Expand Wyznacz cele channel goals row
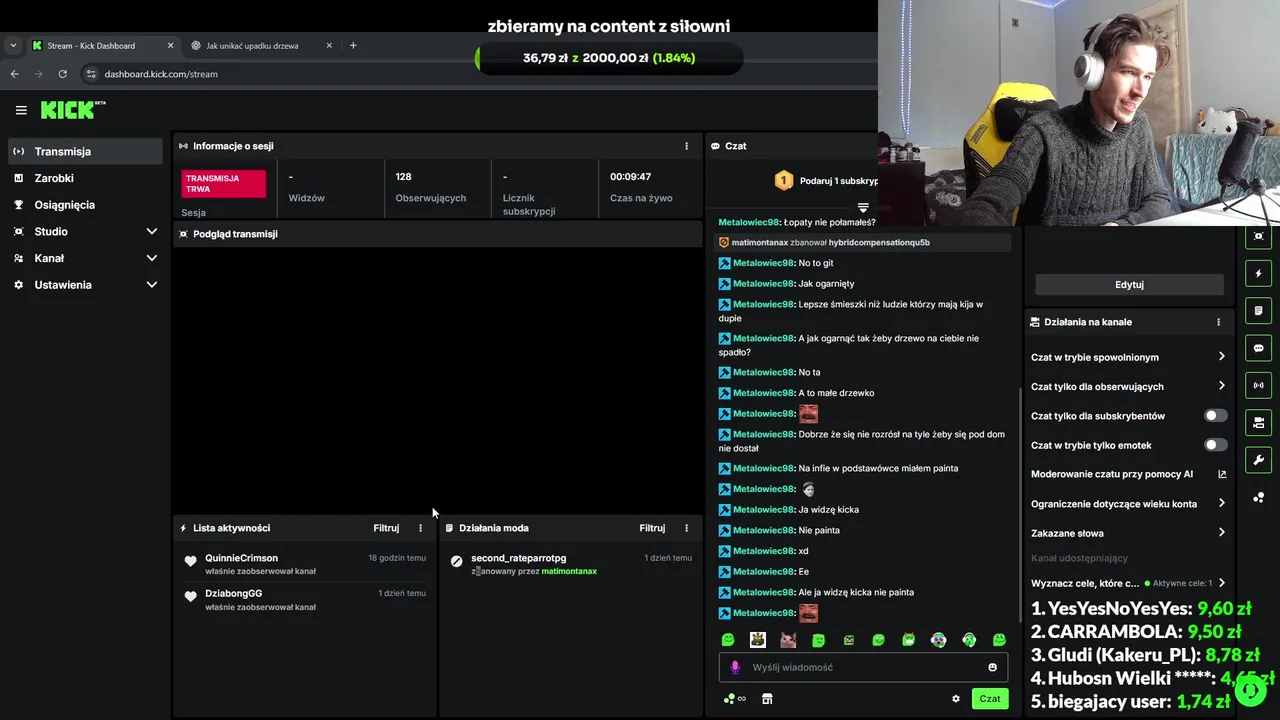Image resolution: width=1280 pixels, height=720 pixels. pos(1128,583)
